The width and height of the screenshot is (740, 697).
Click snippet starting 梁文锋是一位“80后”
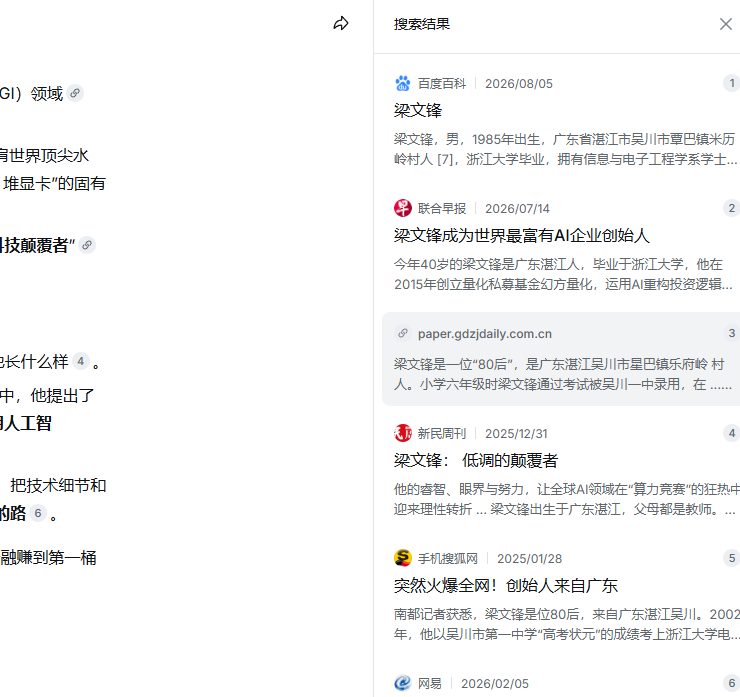tap(563, 374)
